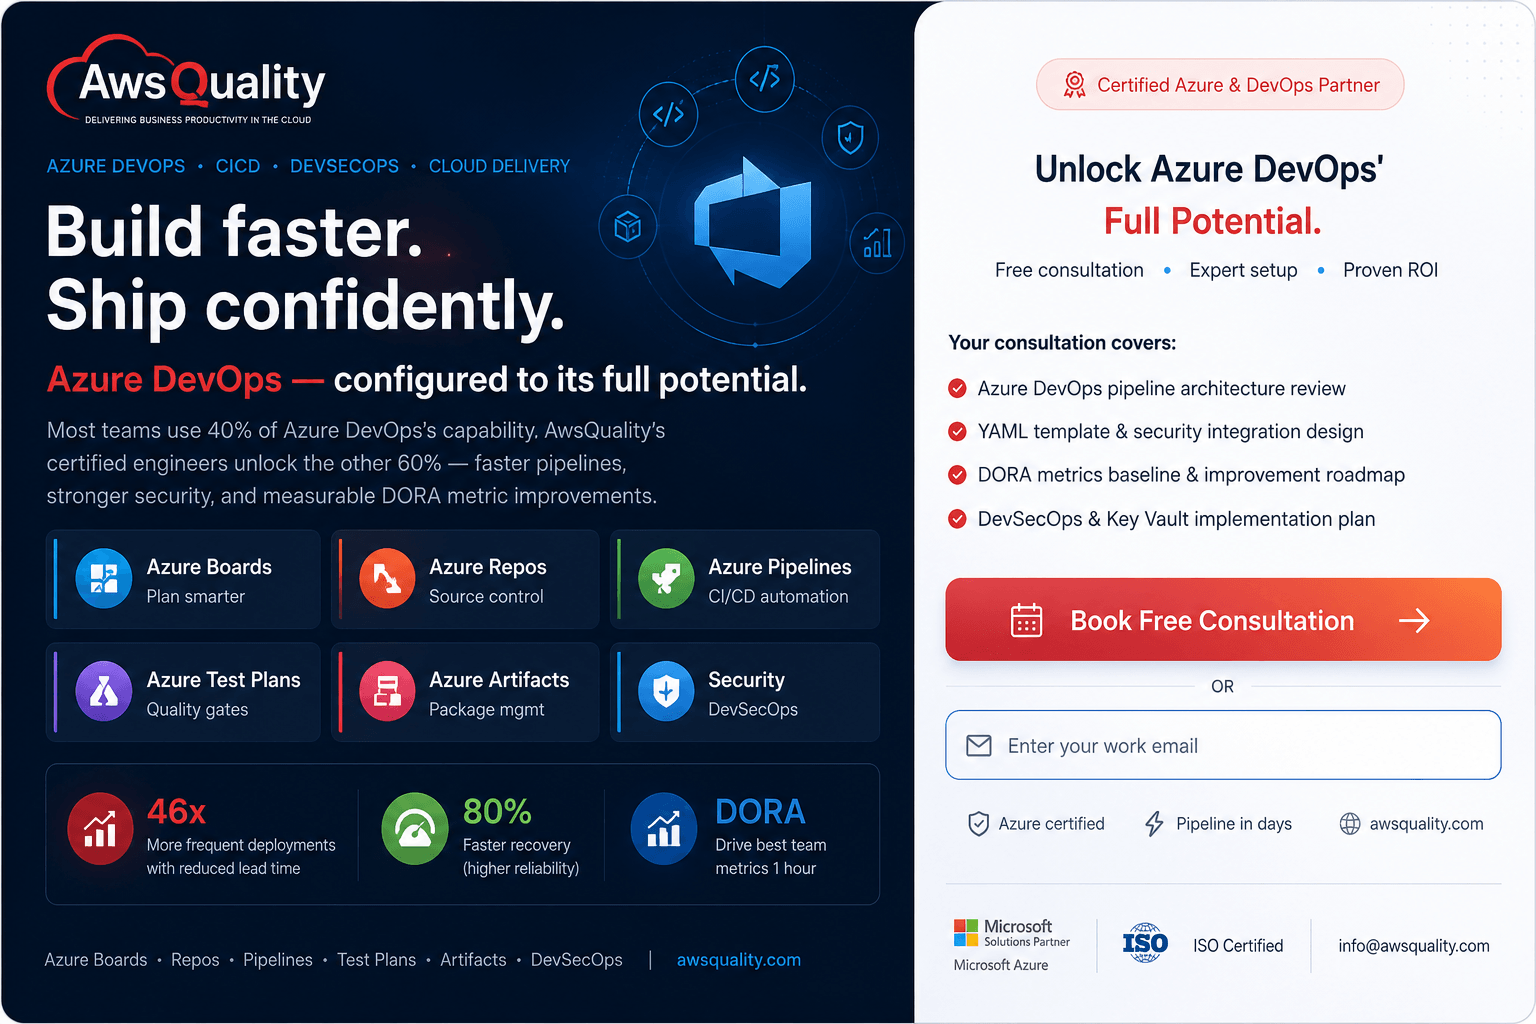Image resolution: width=1536 pixels, height=1024 pixels.
Task: Click checkmark for DevSecOps Key Vault plan
Action: (x=957, y=519)
